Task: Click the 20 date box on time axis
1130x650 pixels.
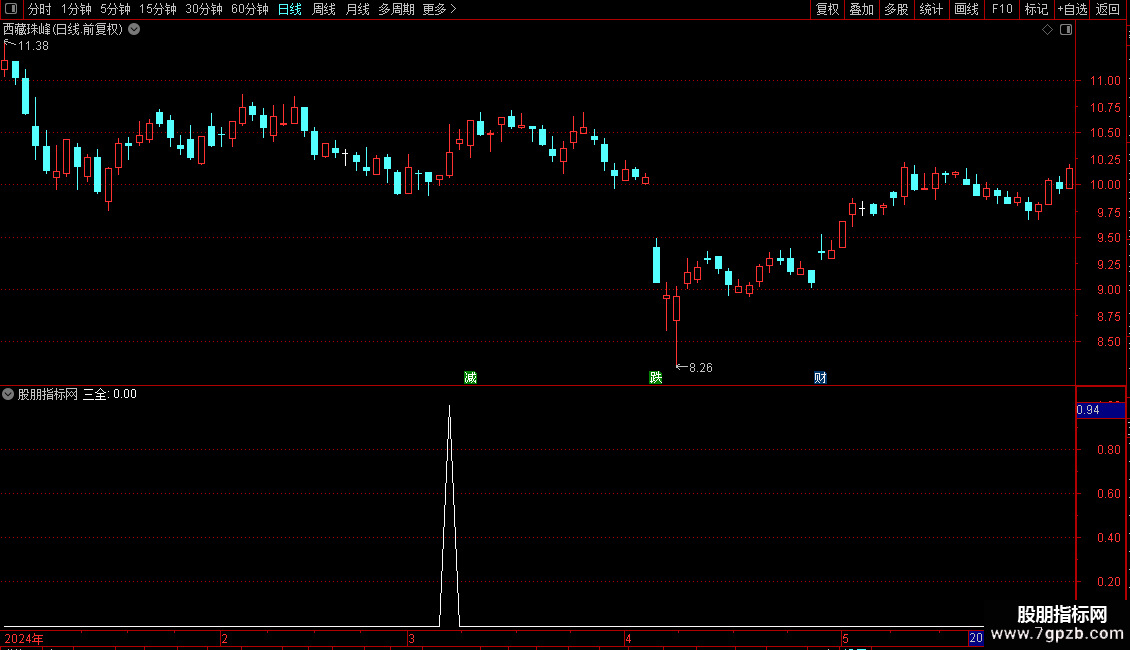Action: 976,638
